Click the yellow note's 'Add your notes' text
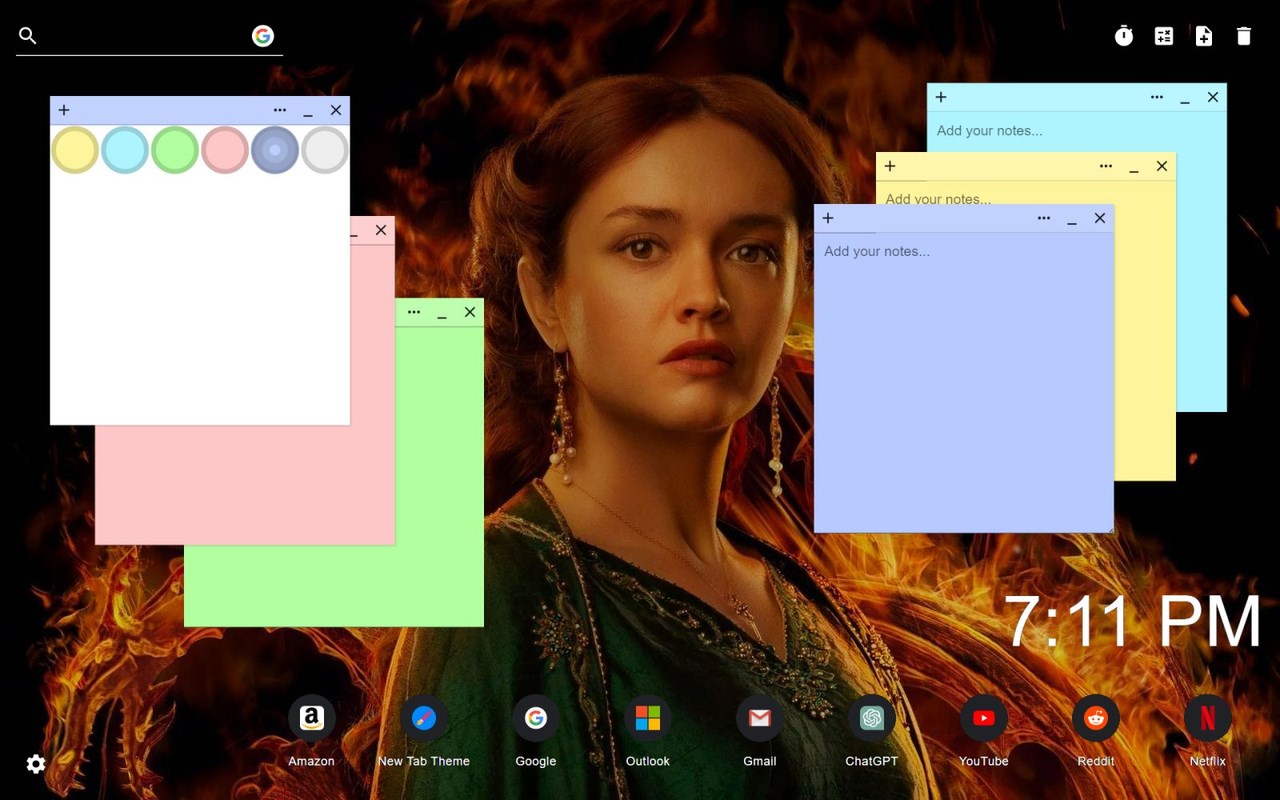This screenshot has height=800, width=1280. (x=938, y=198)
